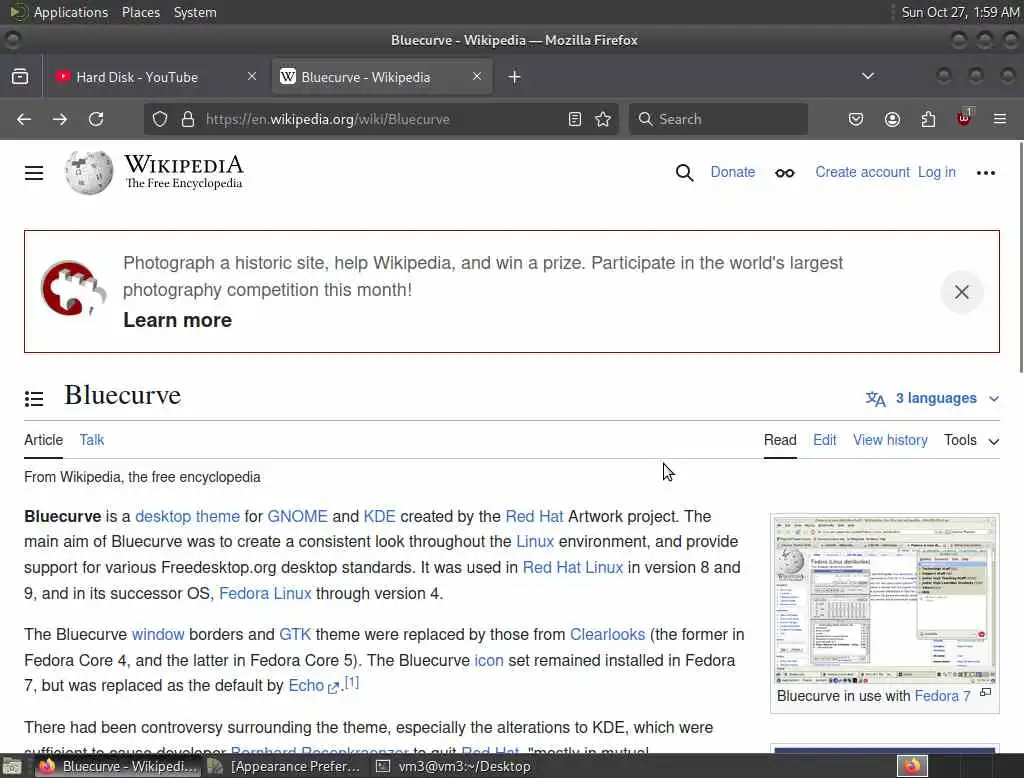Click citation reference [1]
Screen dimensions: 1024x778
(351, 683)
